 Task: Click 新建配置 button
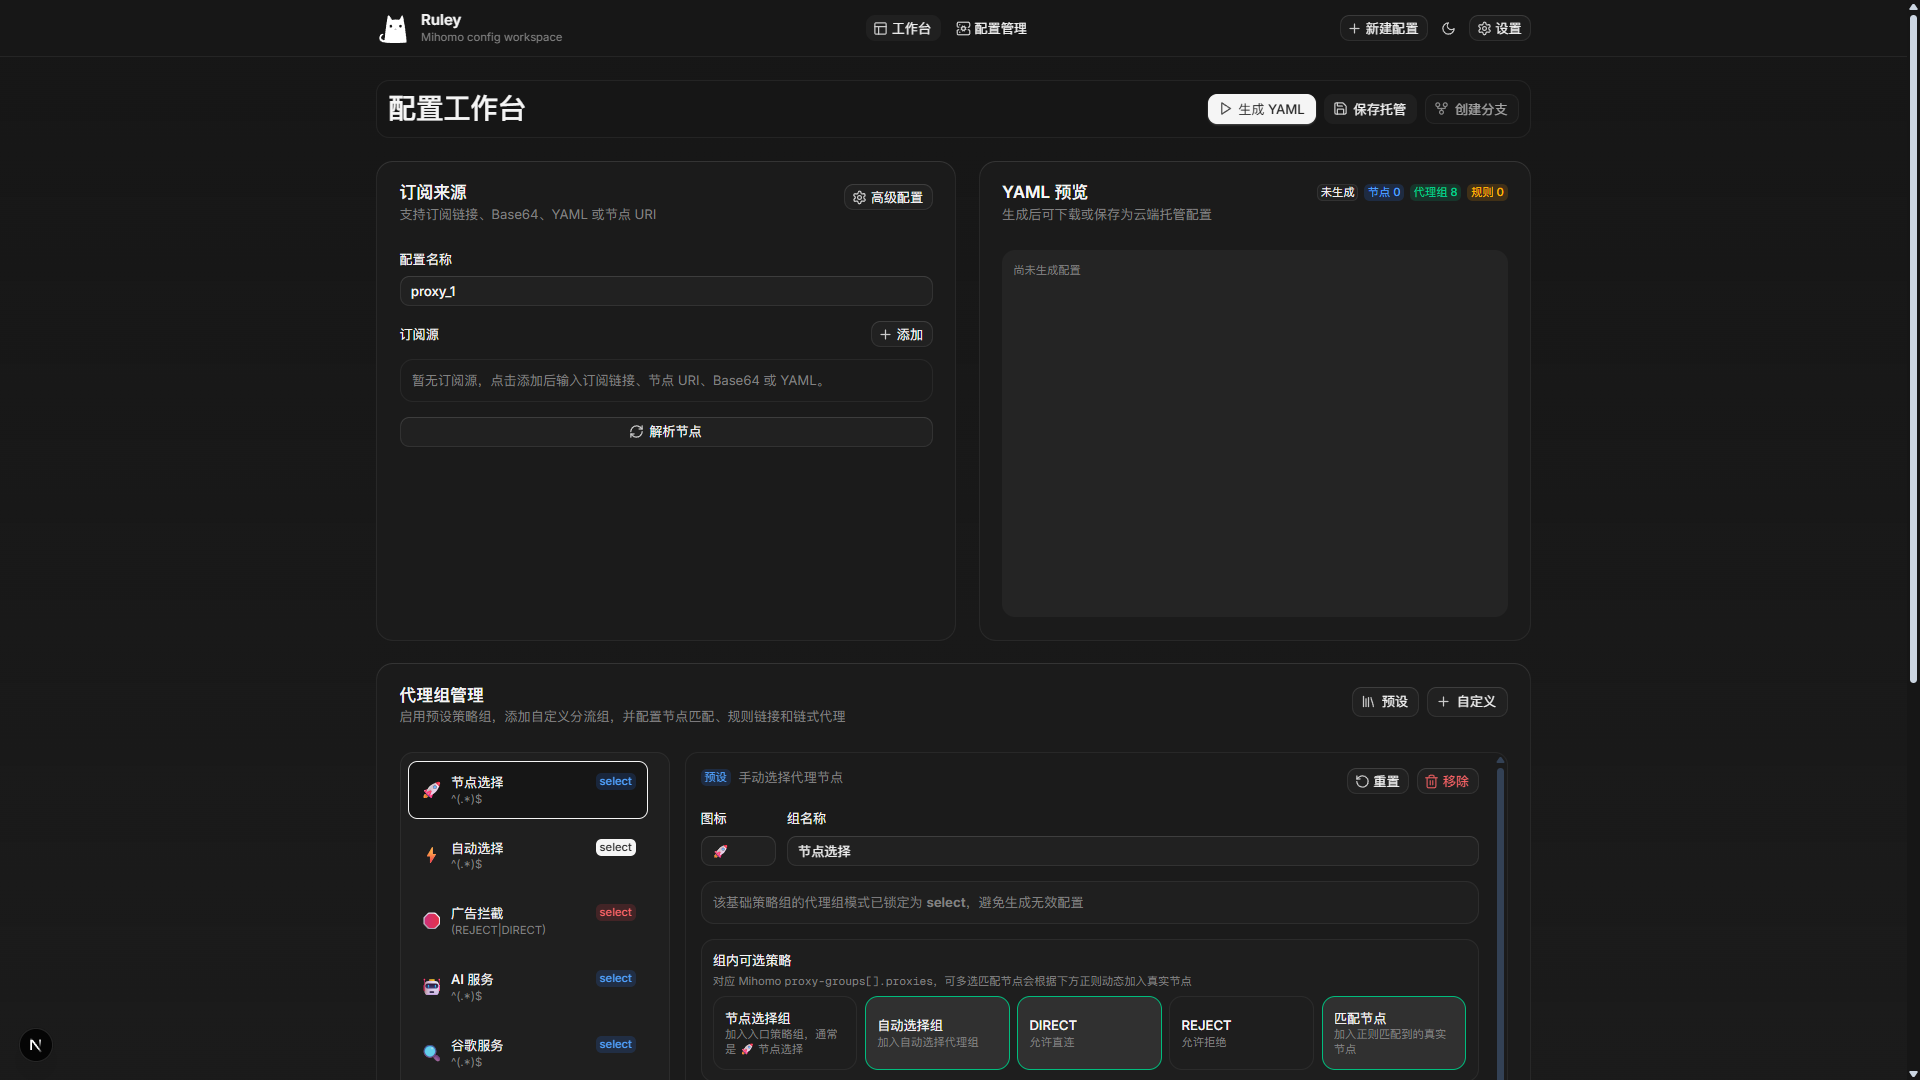pyautogui.click(x=1383, y=29)
